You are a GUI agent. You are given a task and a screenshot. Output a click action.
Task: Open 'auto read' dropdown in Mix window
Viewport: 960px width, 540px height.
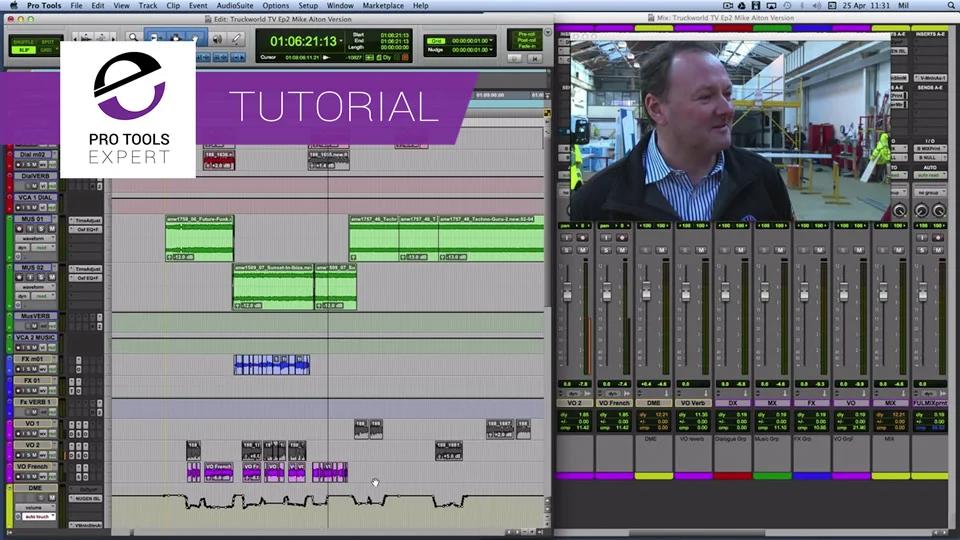pos(929,175)
